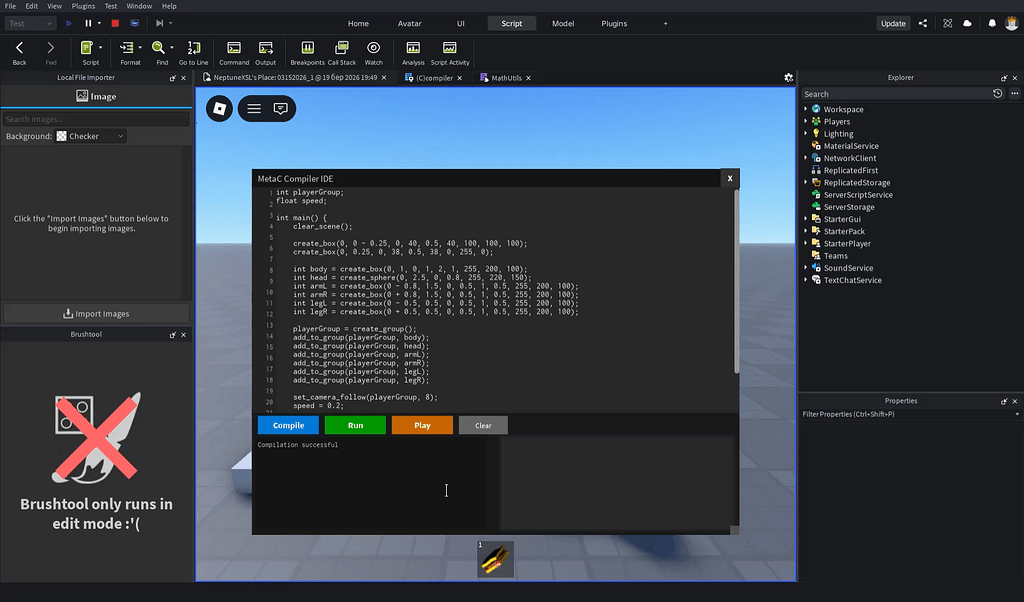Stop the test session
The width and height of the screenshot is (1024, 602).
[x=115, y=24]
